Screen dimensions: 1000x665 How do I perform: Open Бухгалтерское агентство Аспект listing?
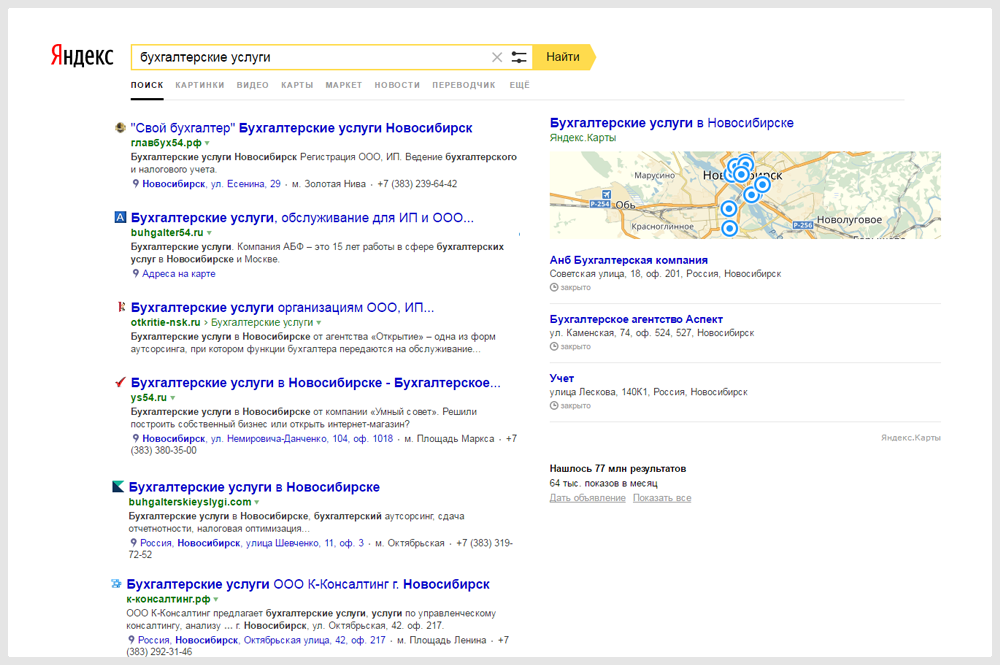(636, 319)
